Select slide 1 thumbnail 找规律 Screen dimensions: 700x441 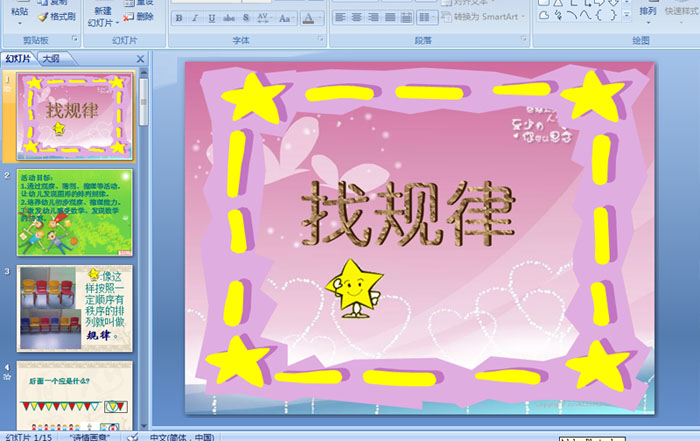point(75,116)
